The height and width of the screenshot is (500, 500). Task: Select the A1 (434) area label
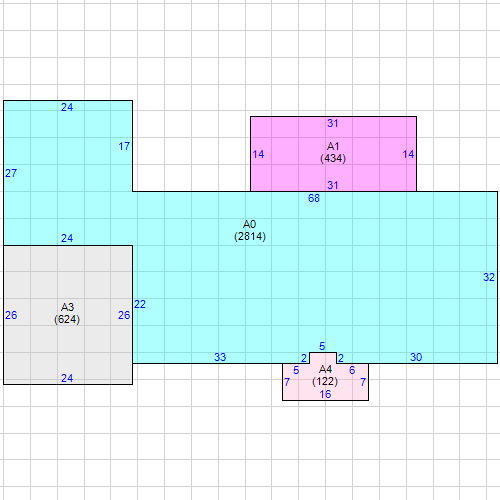pos(333,152)
